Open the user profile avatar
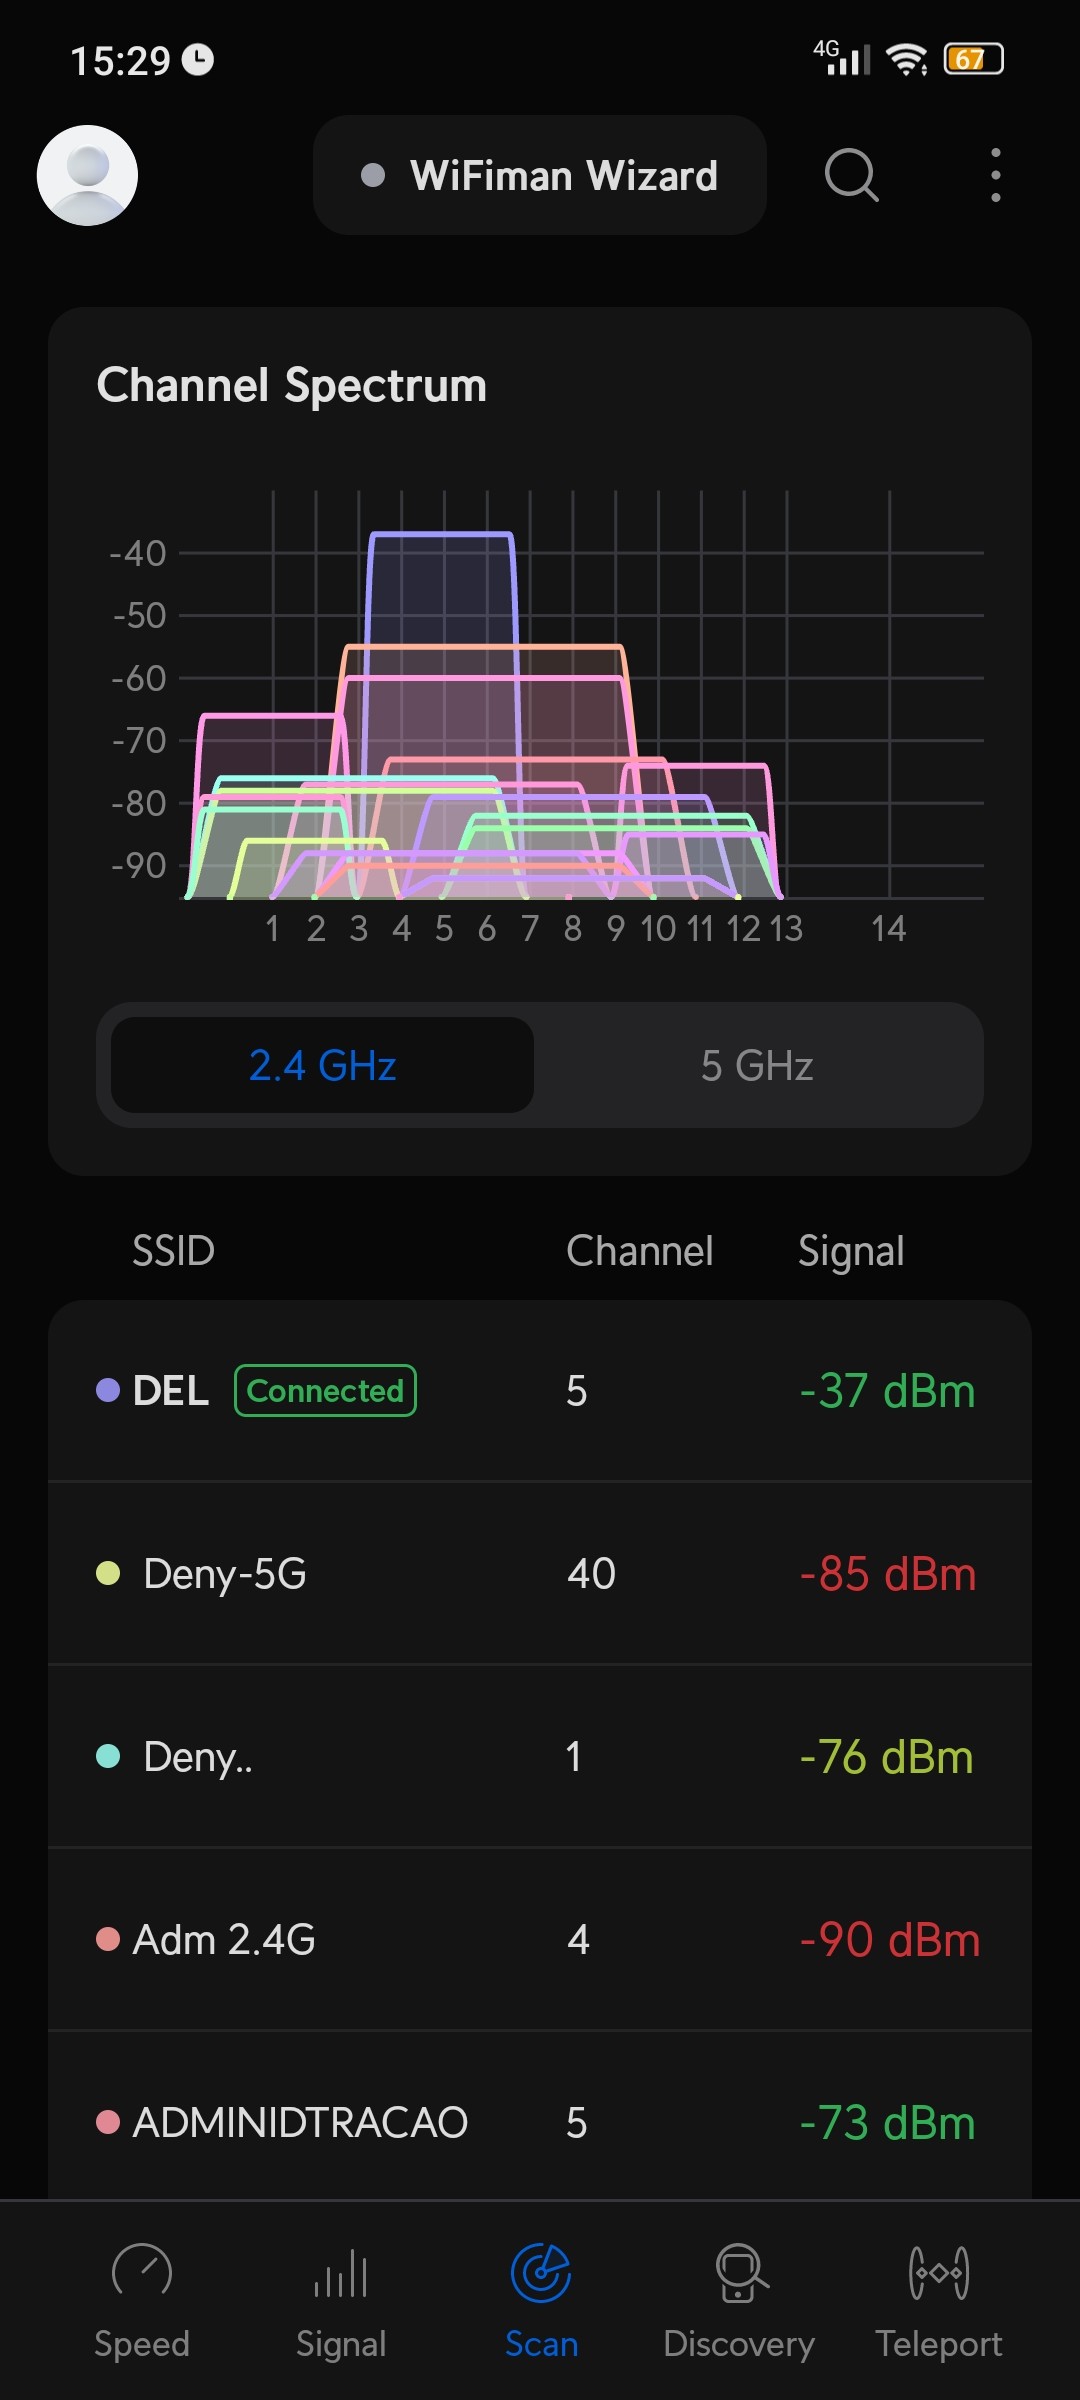The width and height of the screenshot is (1080, 2400). point(88,175)
